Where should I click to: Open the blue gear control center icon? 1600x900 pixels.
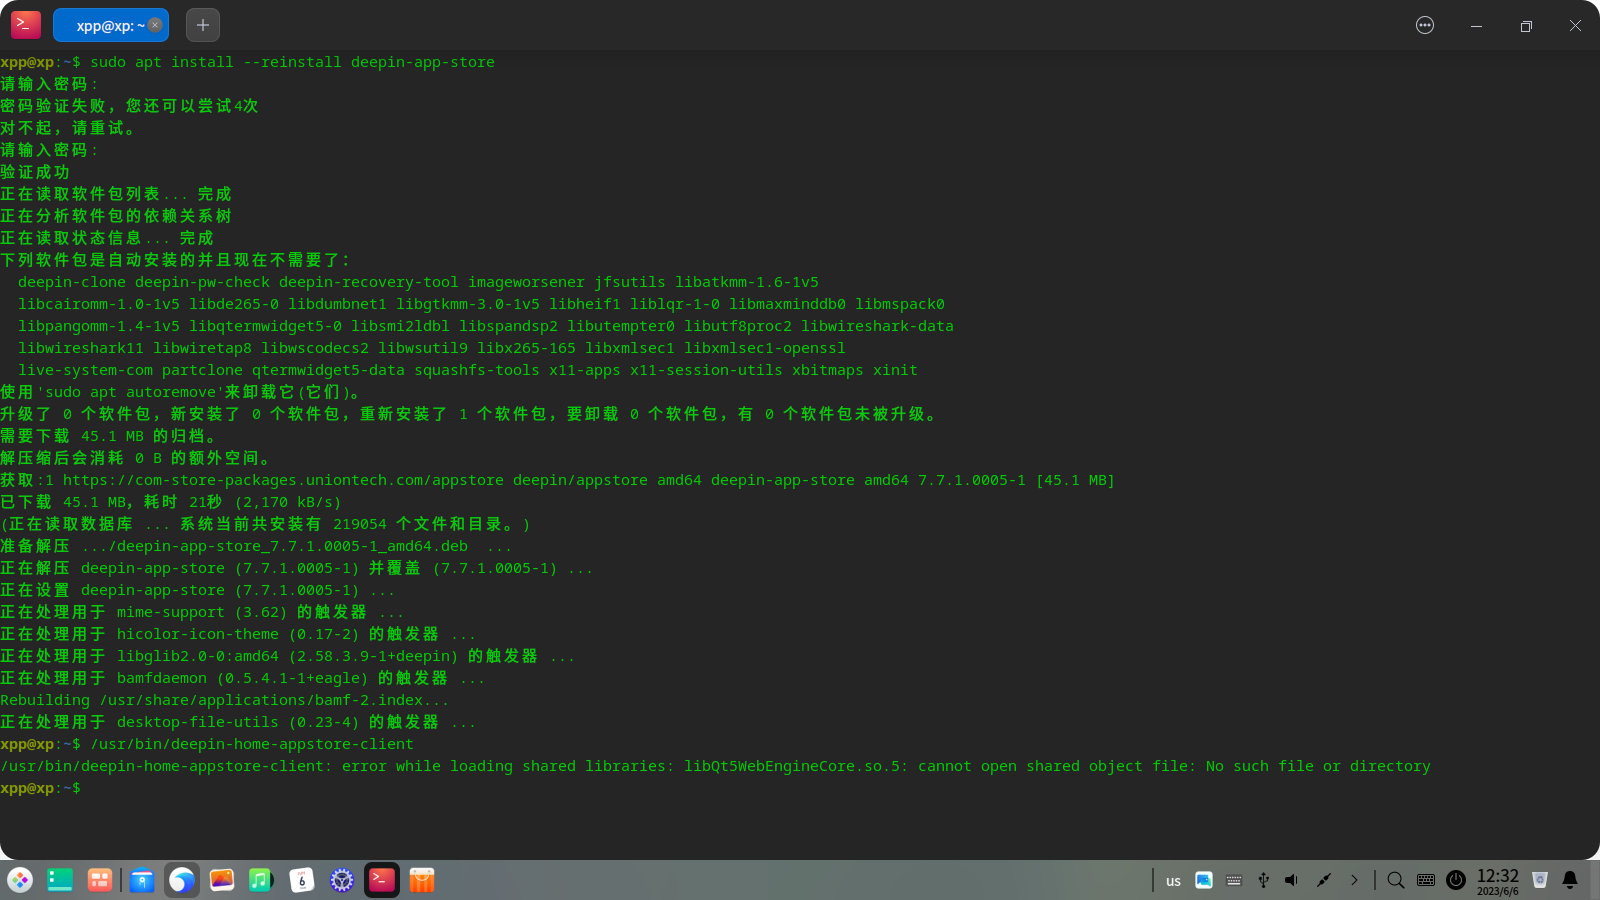pyautogui.click(x=342, y=880)
